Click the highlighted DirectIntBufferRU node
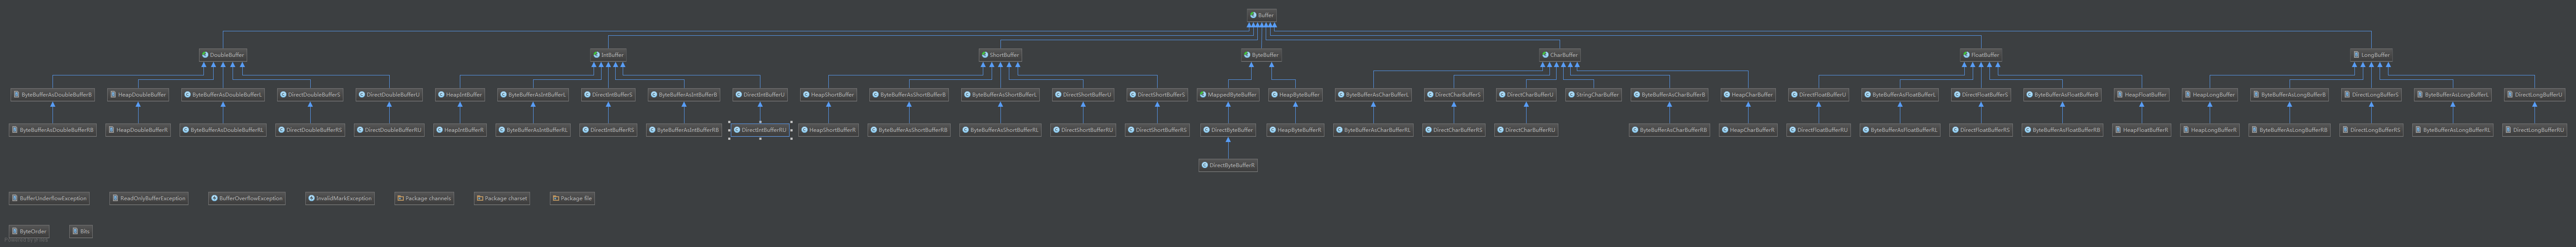 760,130
